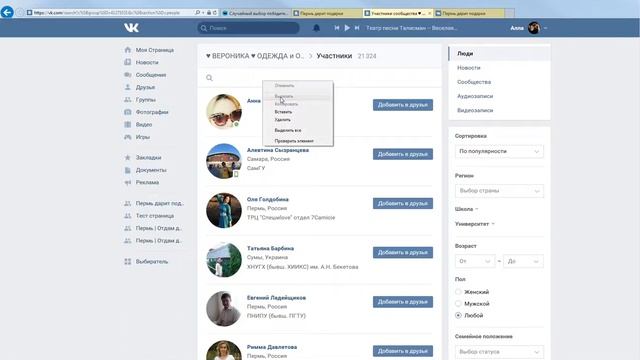Play the track in header player

(x=347, y=28)
